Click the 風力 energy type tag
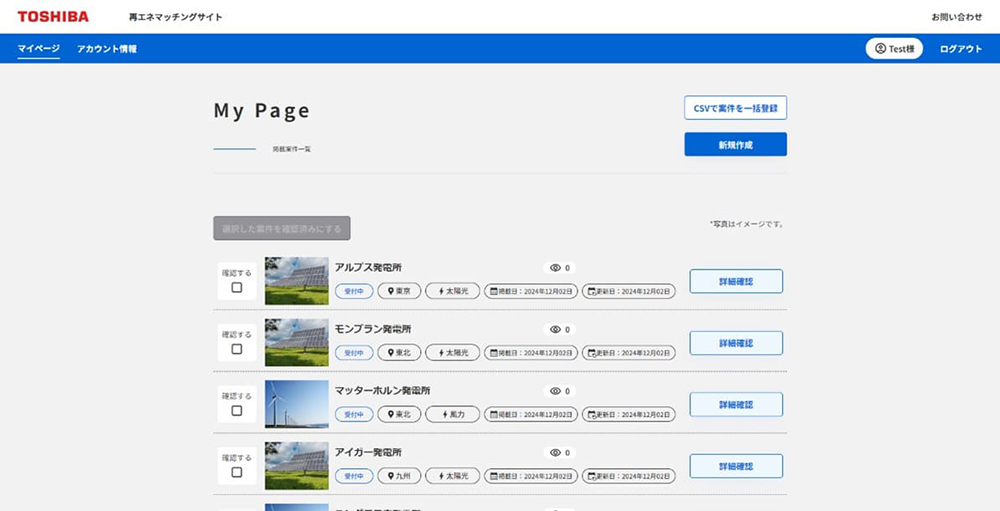 click(452, 414)
